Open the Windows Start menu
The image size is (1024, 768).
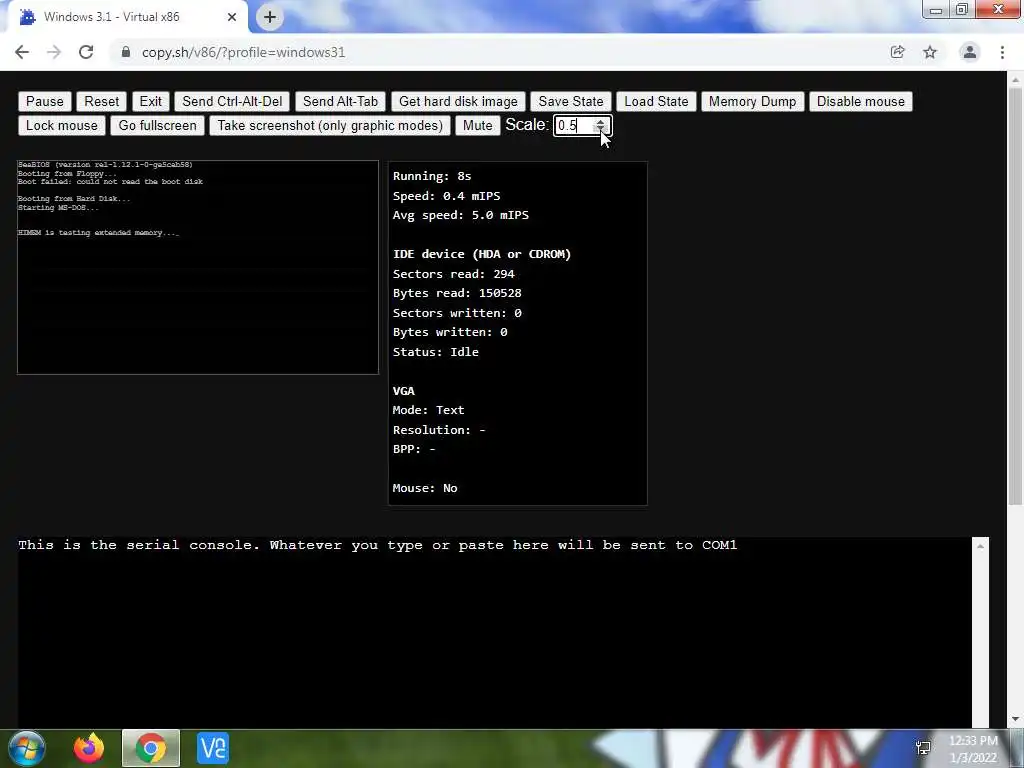point(27,748)
